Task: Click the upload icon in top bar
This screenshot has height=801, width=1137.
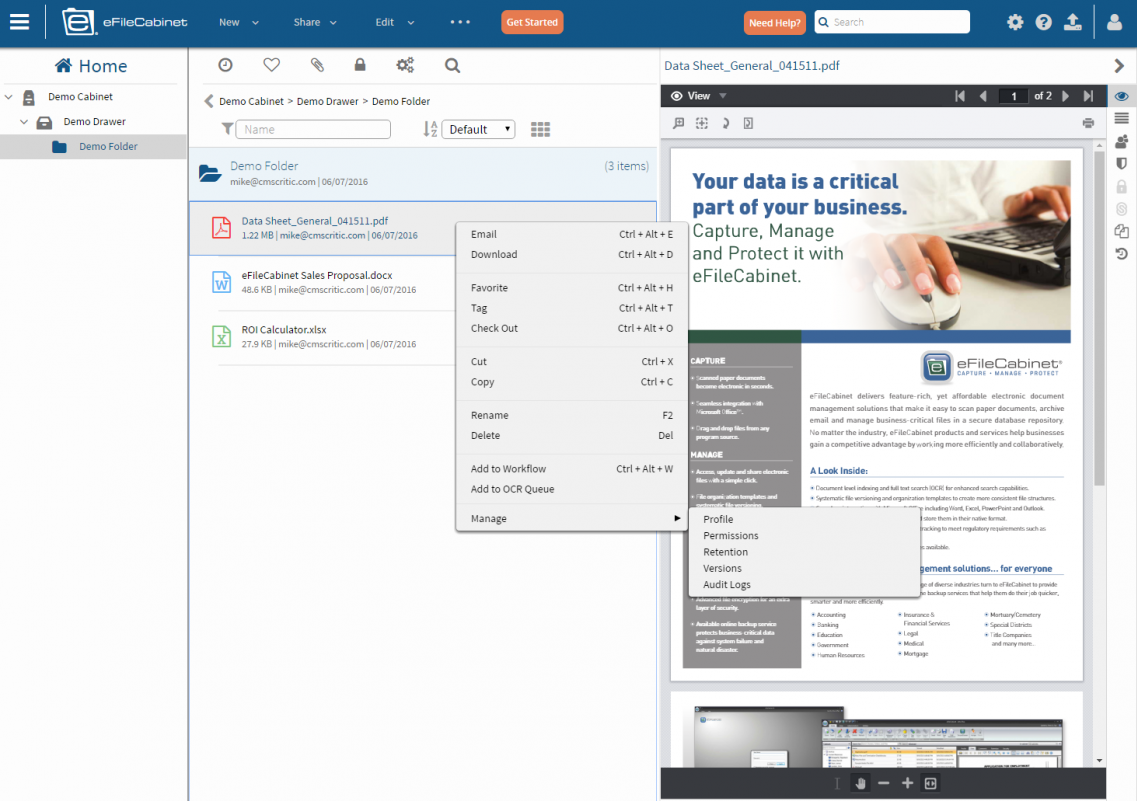Action: (1072, 22)
